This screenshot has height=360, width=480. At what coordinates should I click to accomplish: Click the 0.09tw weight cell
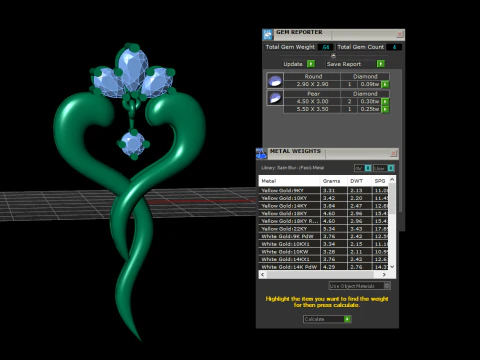(x=369, y=84)
